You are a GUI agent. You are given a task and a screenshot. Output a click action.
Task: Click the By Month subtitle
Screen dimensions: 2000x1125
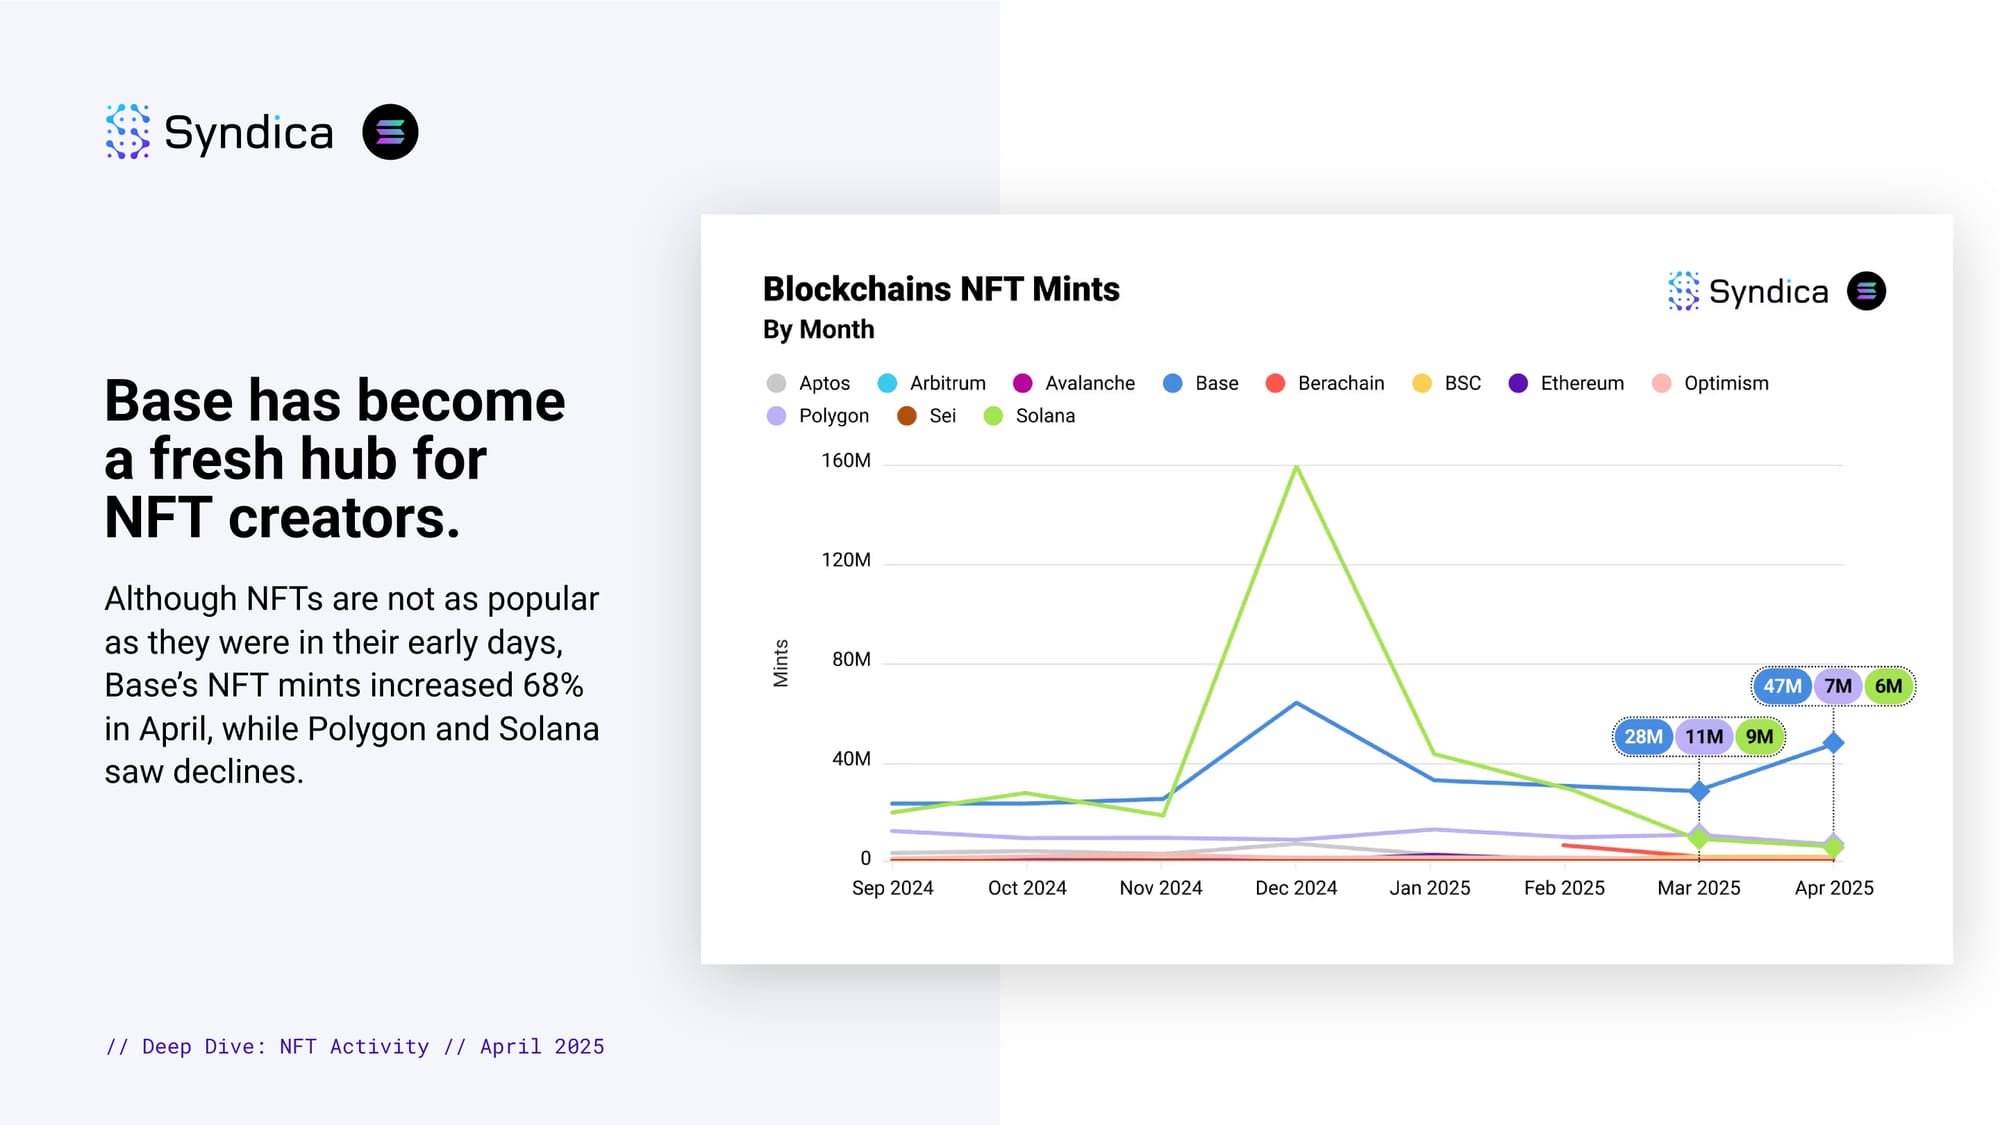coord(818,330)
